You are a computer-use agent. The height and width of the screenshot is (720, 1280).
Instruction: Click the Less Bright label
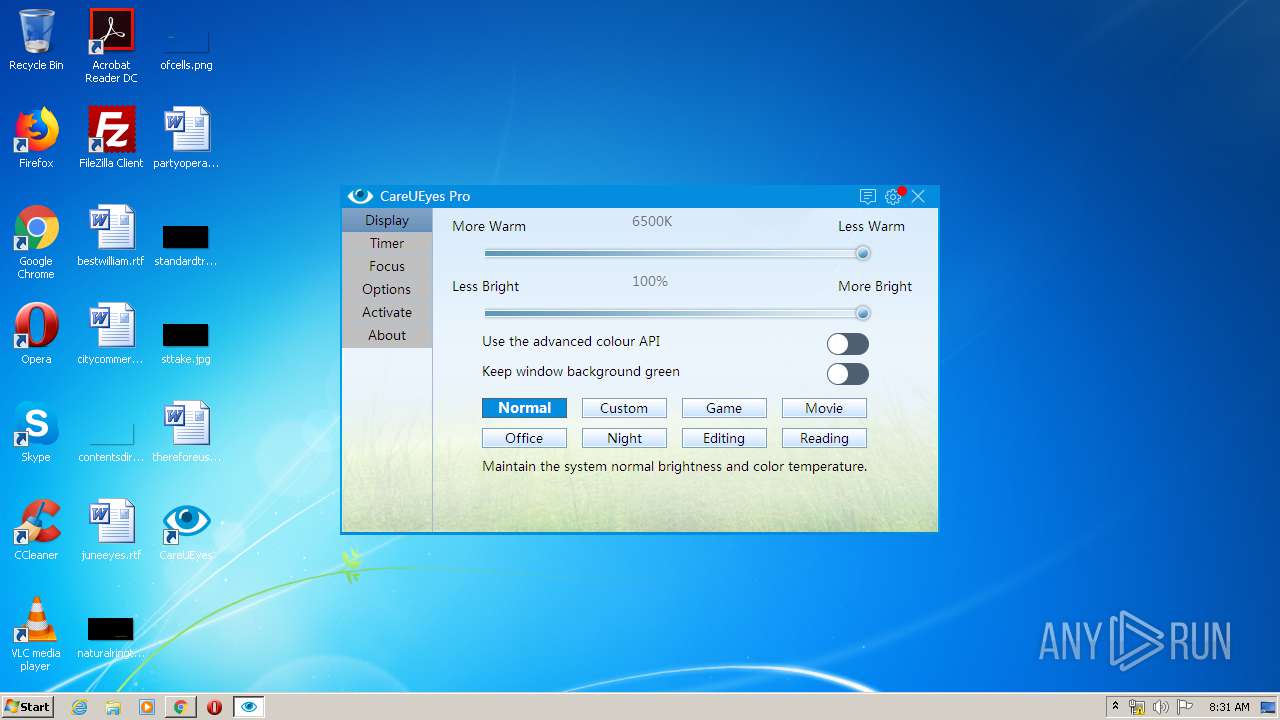(486, 286)
